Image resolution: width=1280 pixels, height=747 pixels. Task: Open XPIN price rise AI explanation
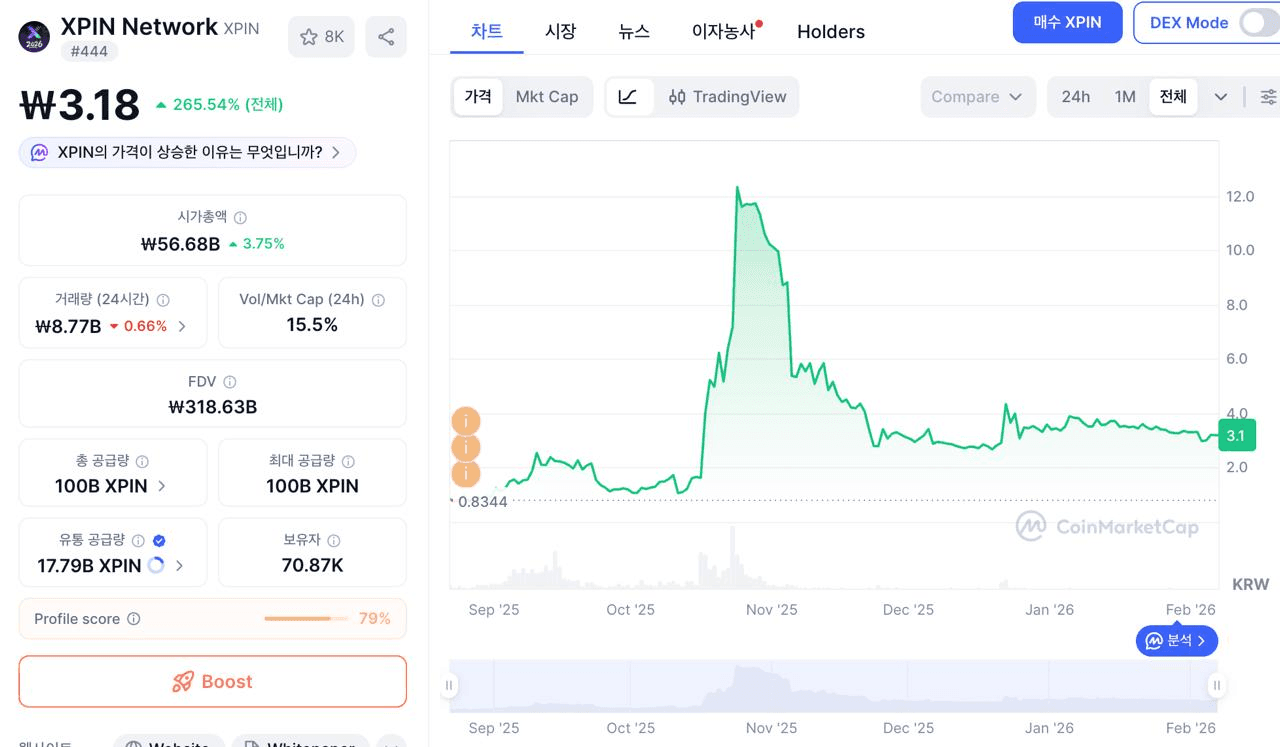coord(188,153)
